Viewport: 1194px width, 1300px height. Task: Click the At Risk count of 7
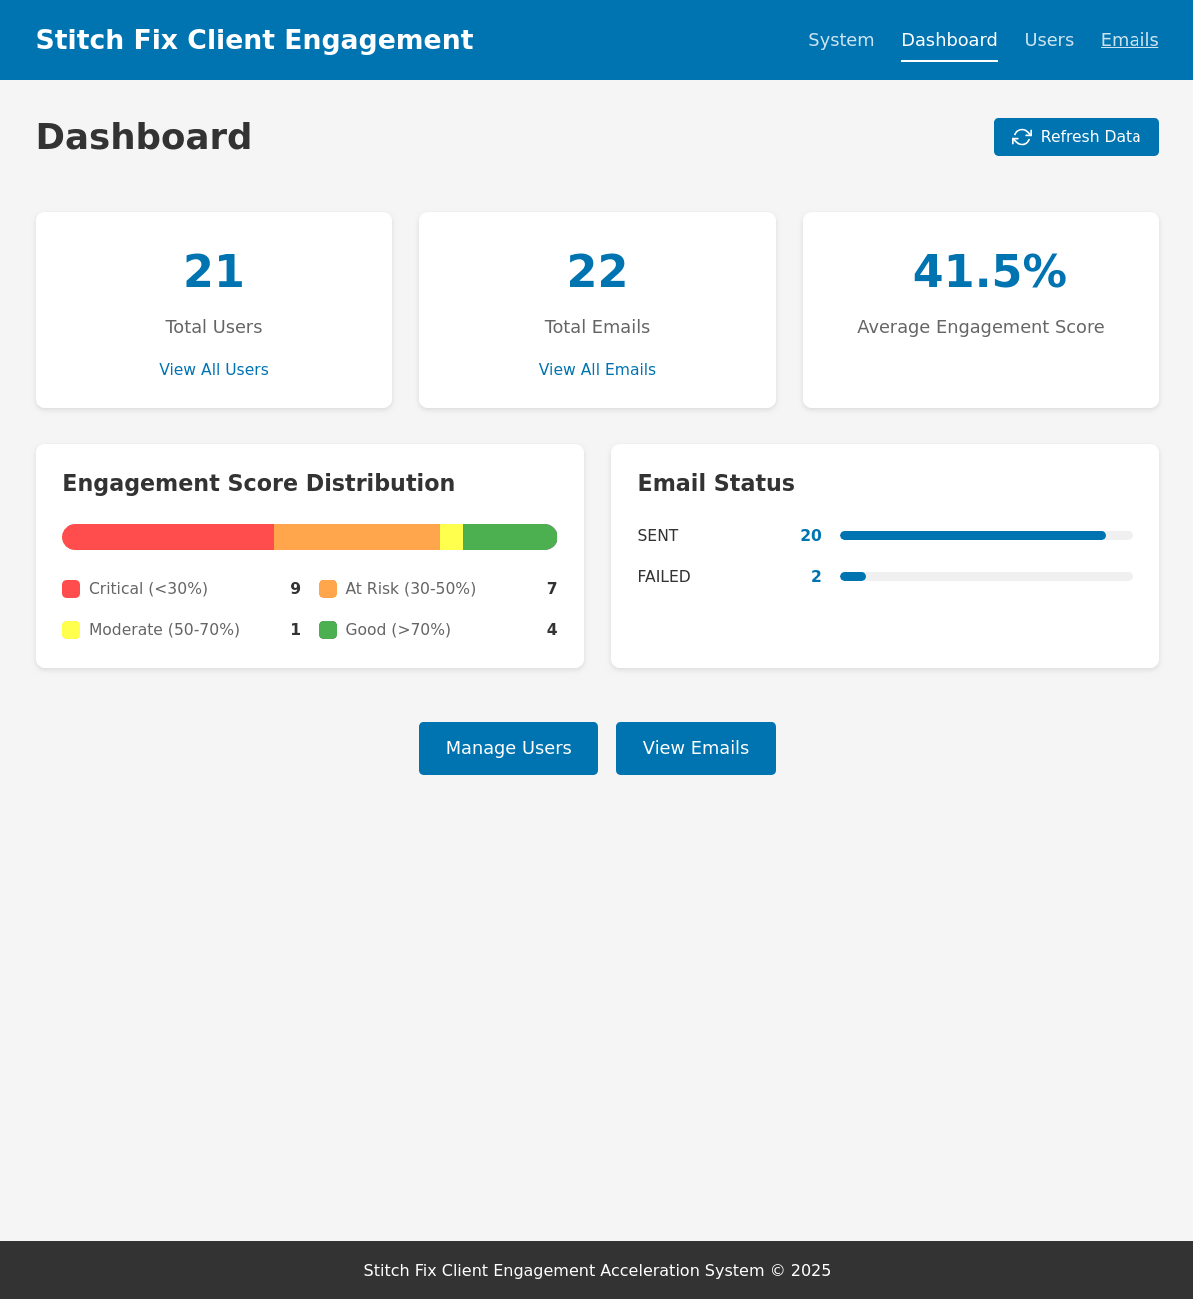[552, 589]
